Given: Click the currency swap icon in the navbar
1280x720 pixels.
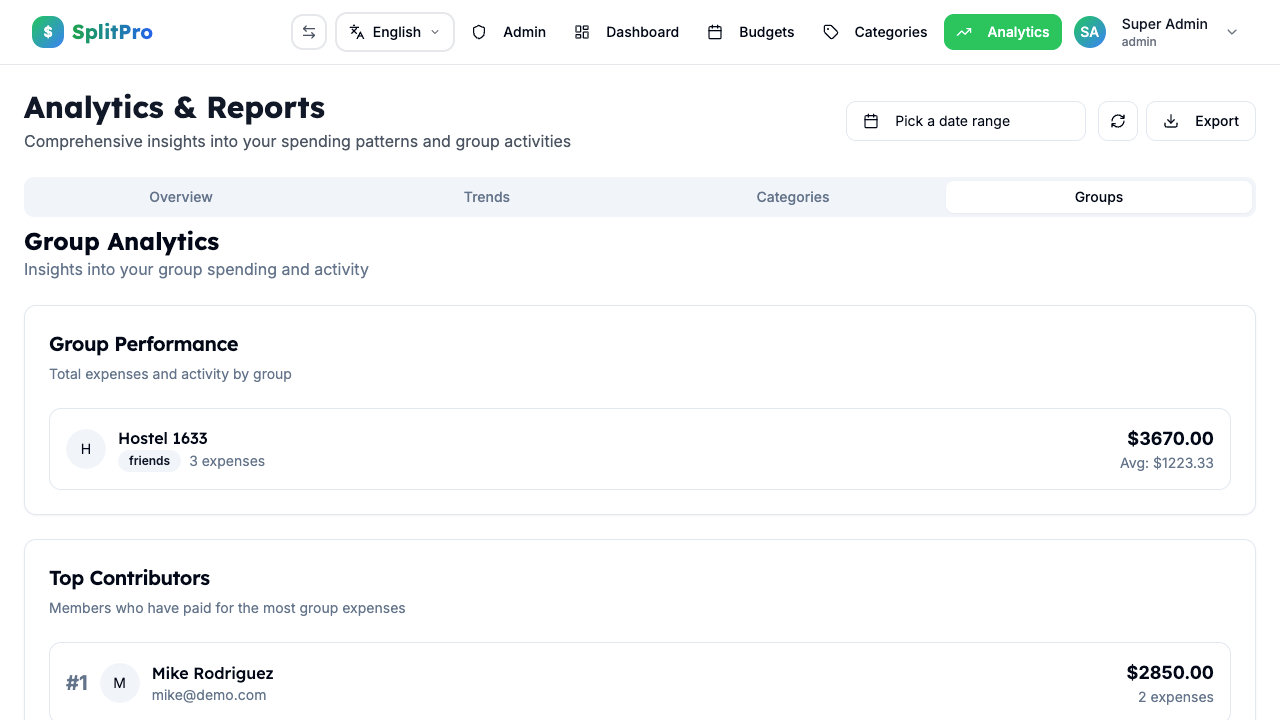Looking at the screenshot, I should [x=309, y=31].
